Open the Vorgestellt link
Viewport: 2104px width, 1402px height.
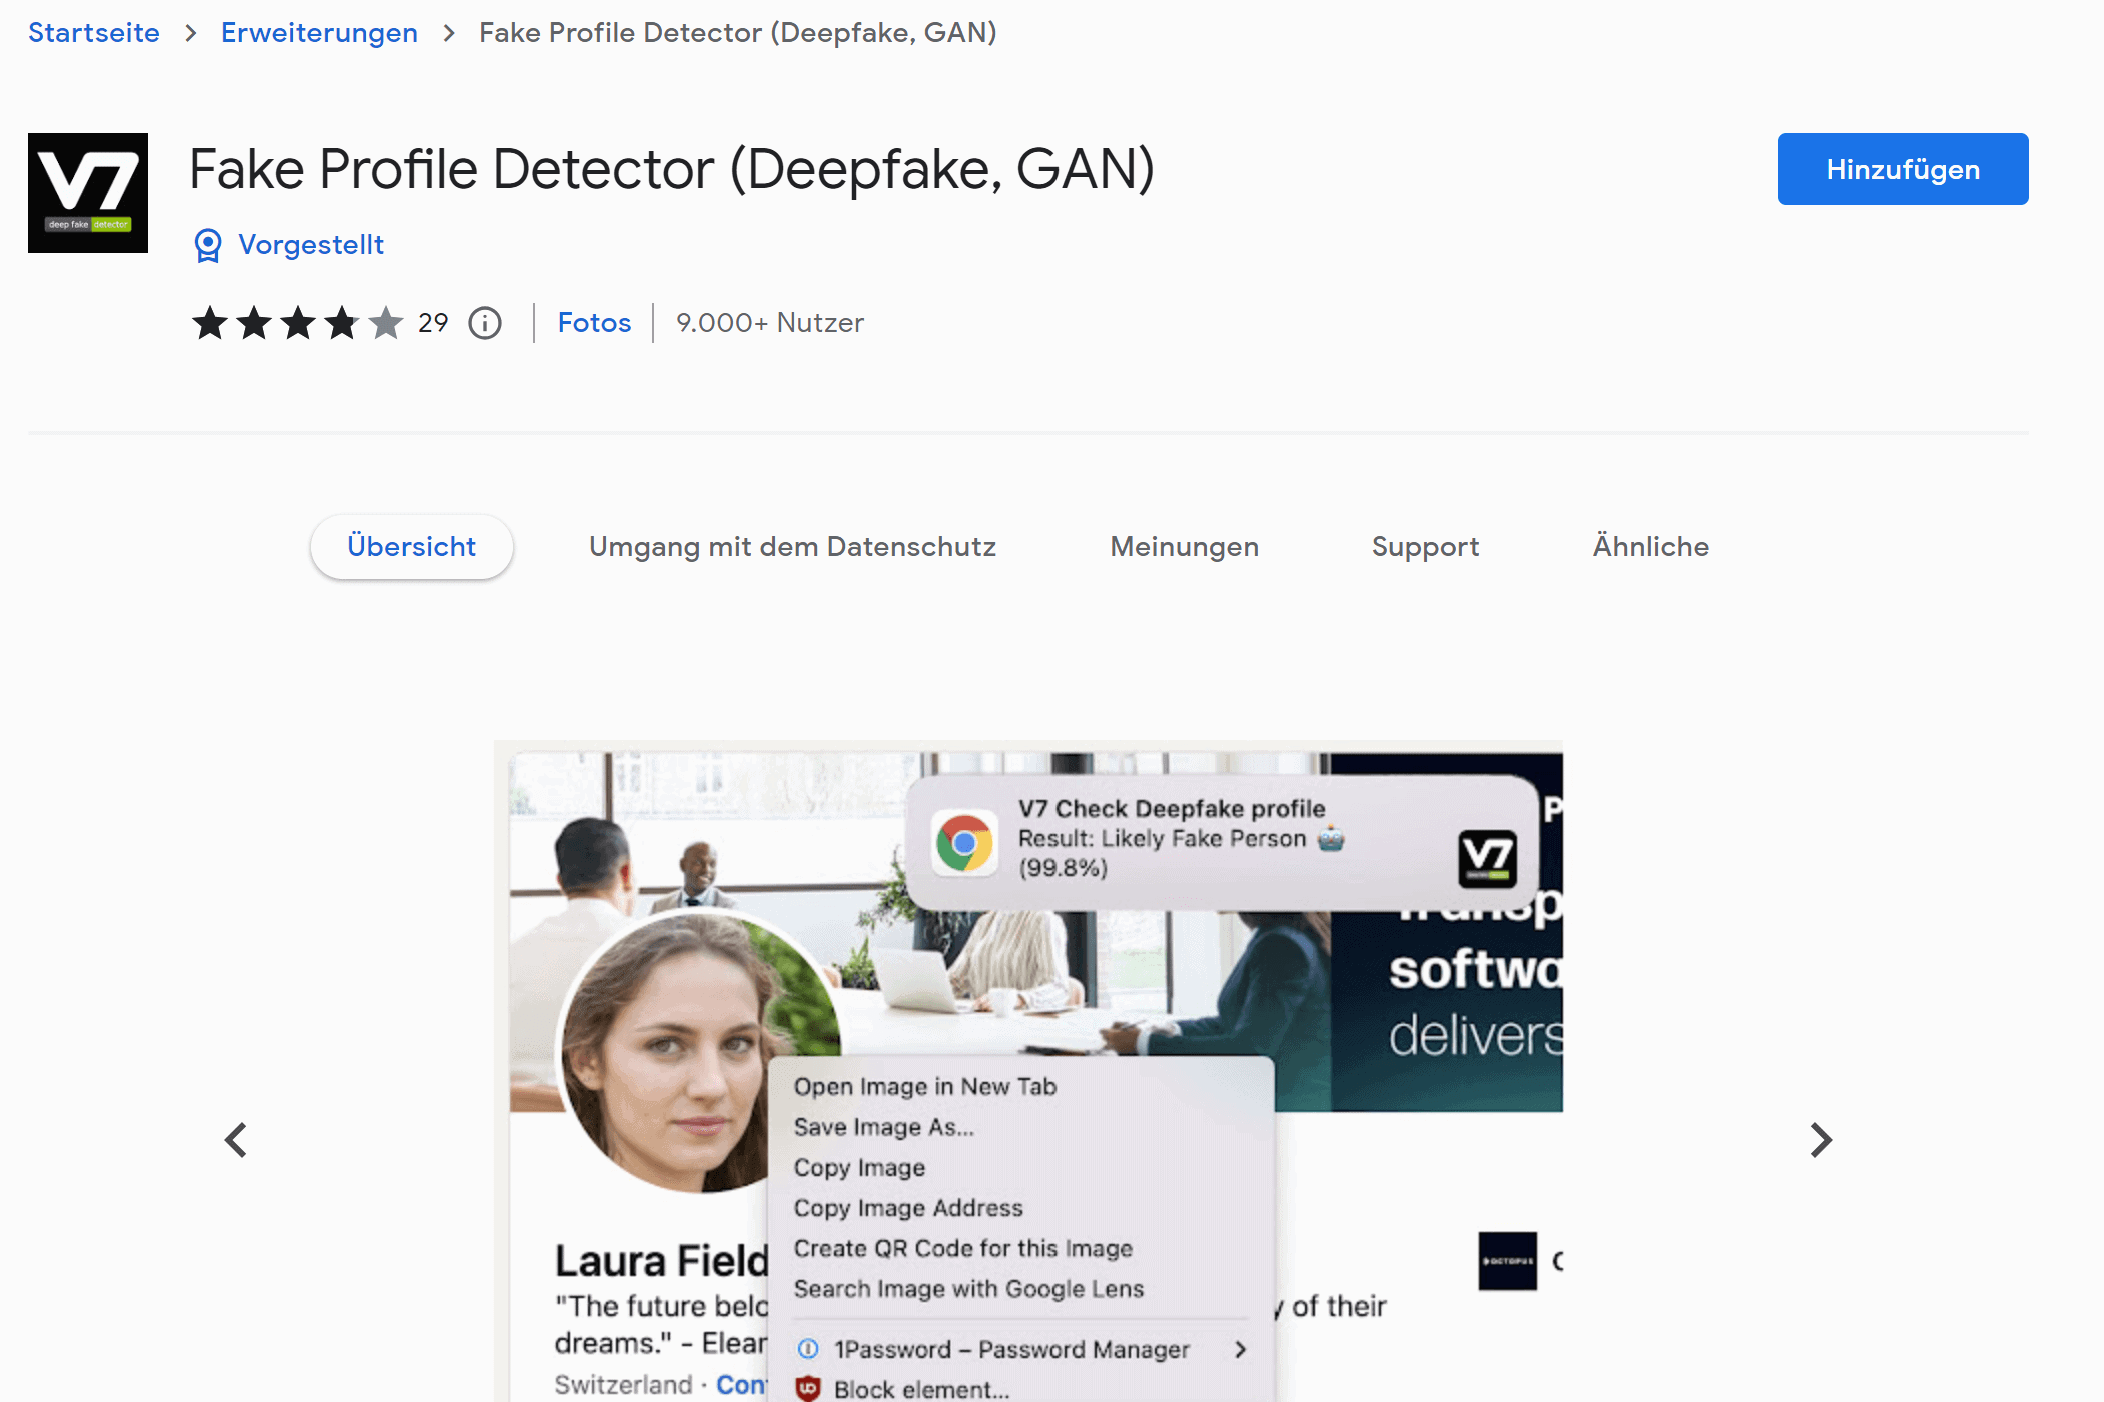pos(311,245)
